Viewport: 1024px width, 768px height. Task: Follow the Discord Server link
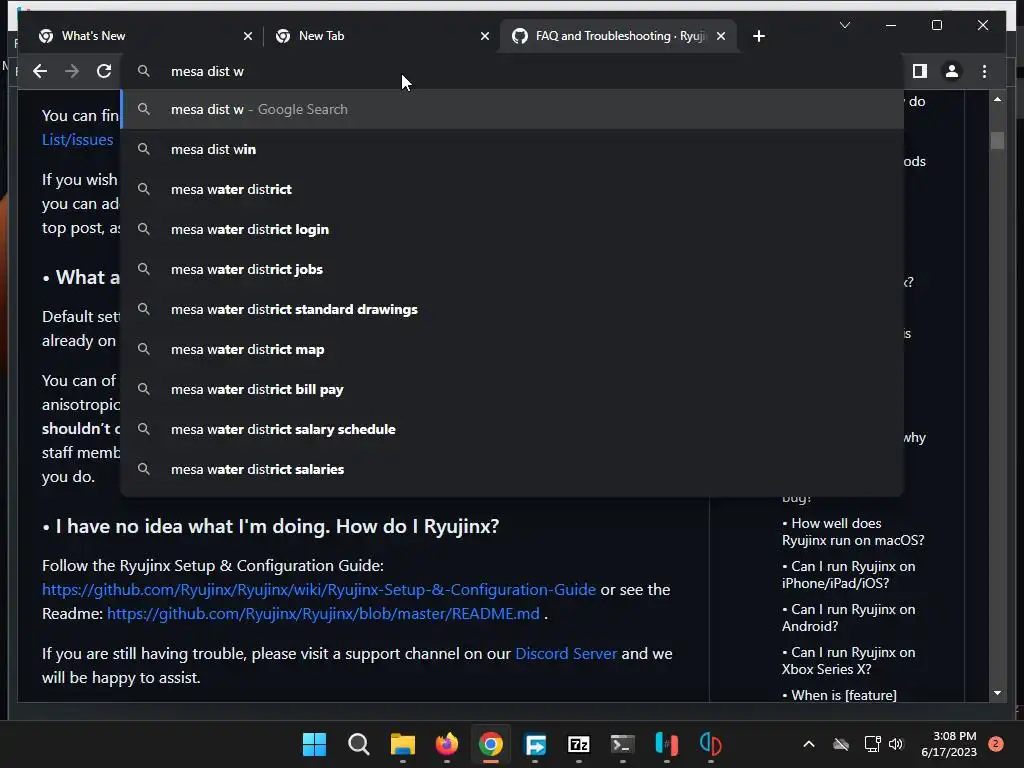566,654
